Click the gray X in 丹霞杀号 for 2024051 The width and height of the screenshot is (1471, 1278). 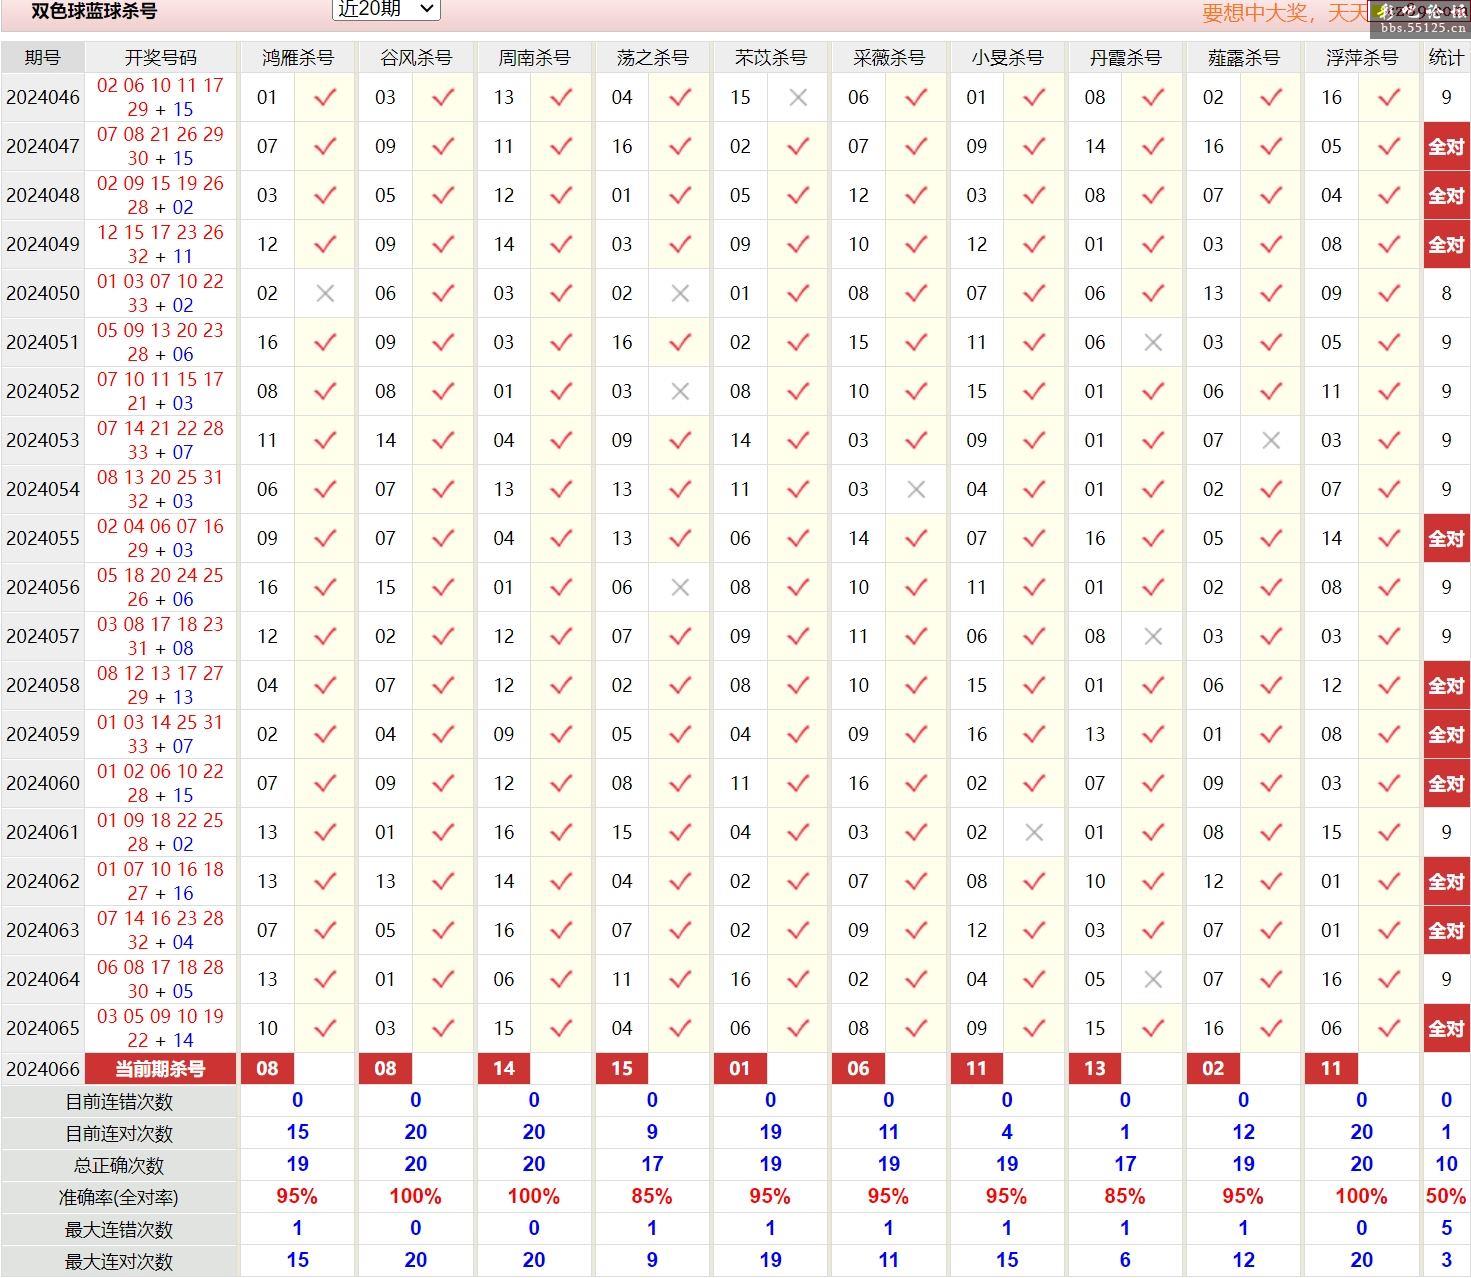[x=1153, y=343]
